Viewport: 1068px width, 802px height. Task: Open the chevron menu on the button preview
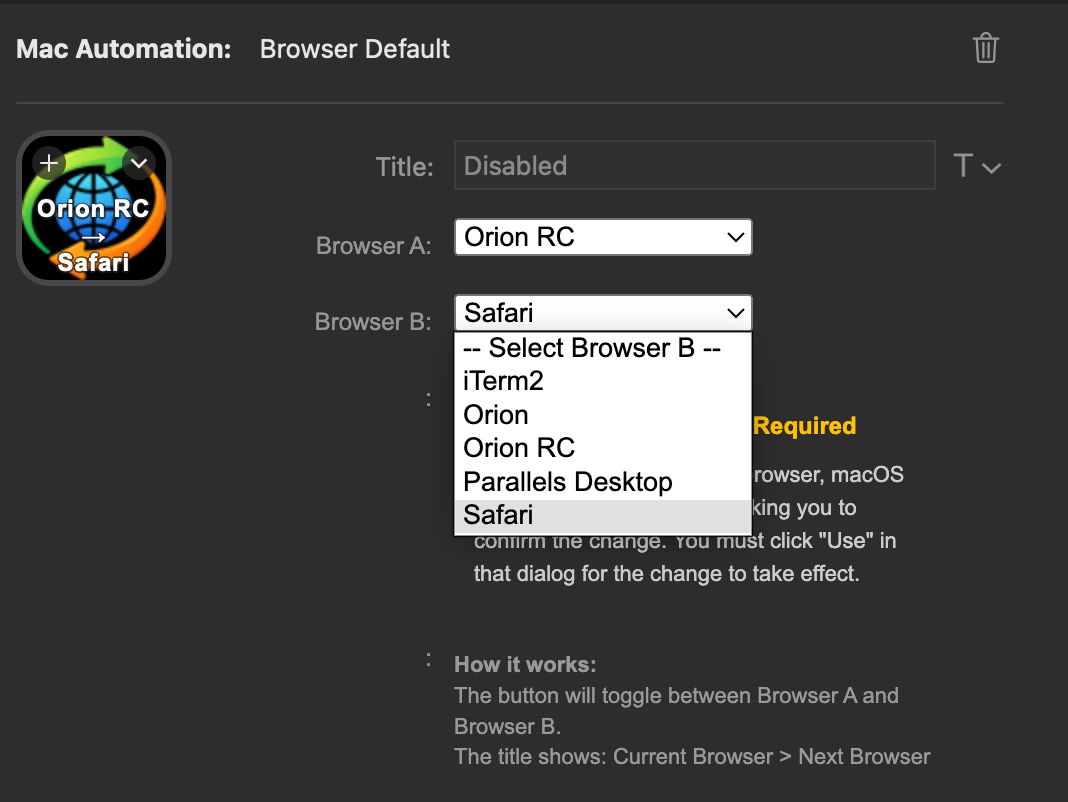point(138,163)
